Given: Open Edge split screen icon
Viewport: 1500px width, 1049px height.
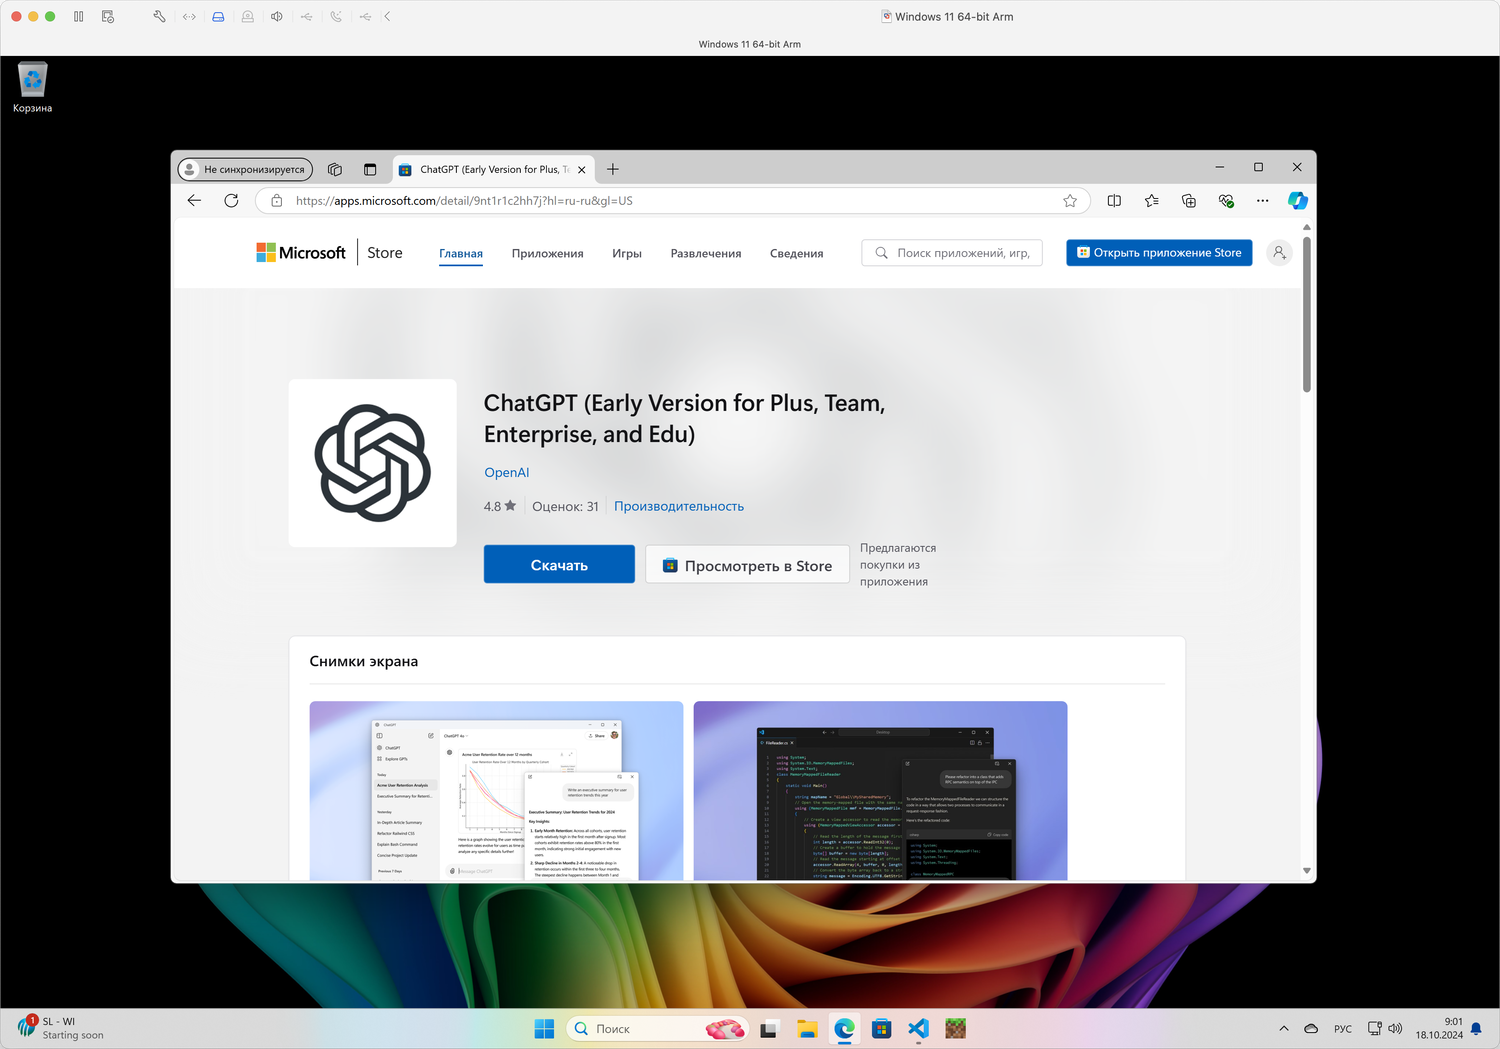Looking at the screenshot, I should point(1114,201).
